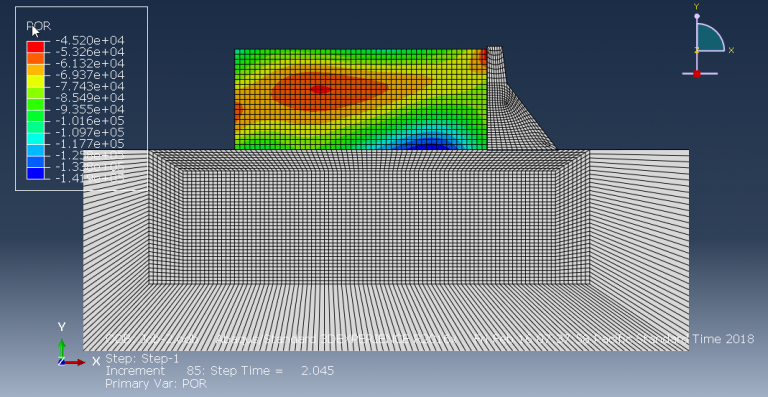
Task: Click the legend value -1.177e+05
Action: point(90,144)
